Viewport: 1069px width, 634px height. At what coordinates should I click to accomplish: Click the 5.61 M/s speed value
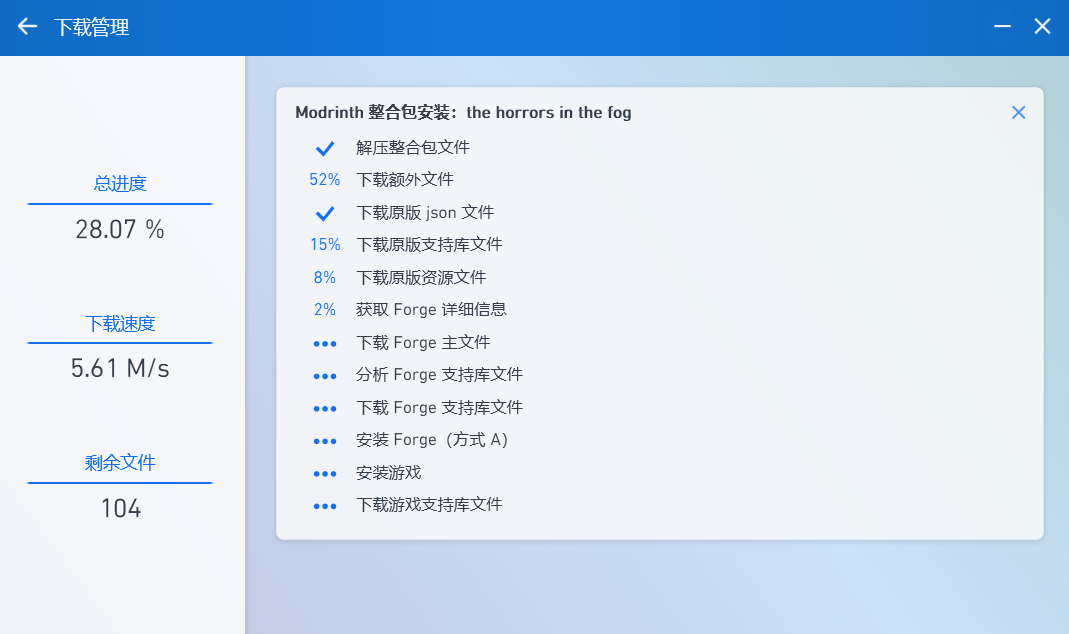[120, 369]
